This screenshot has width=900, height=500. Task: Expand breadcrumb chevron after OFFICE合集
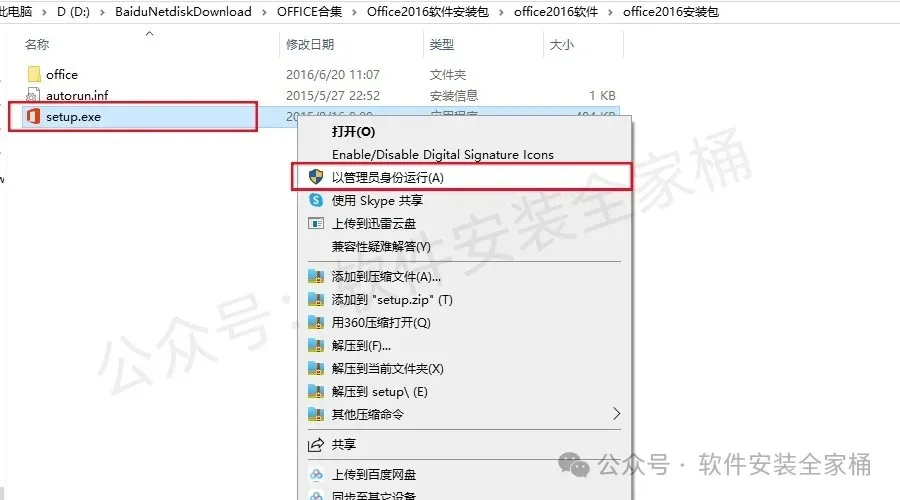tap(354, 12)
